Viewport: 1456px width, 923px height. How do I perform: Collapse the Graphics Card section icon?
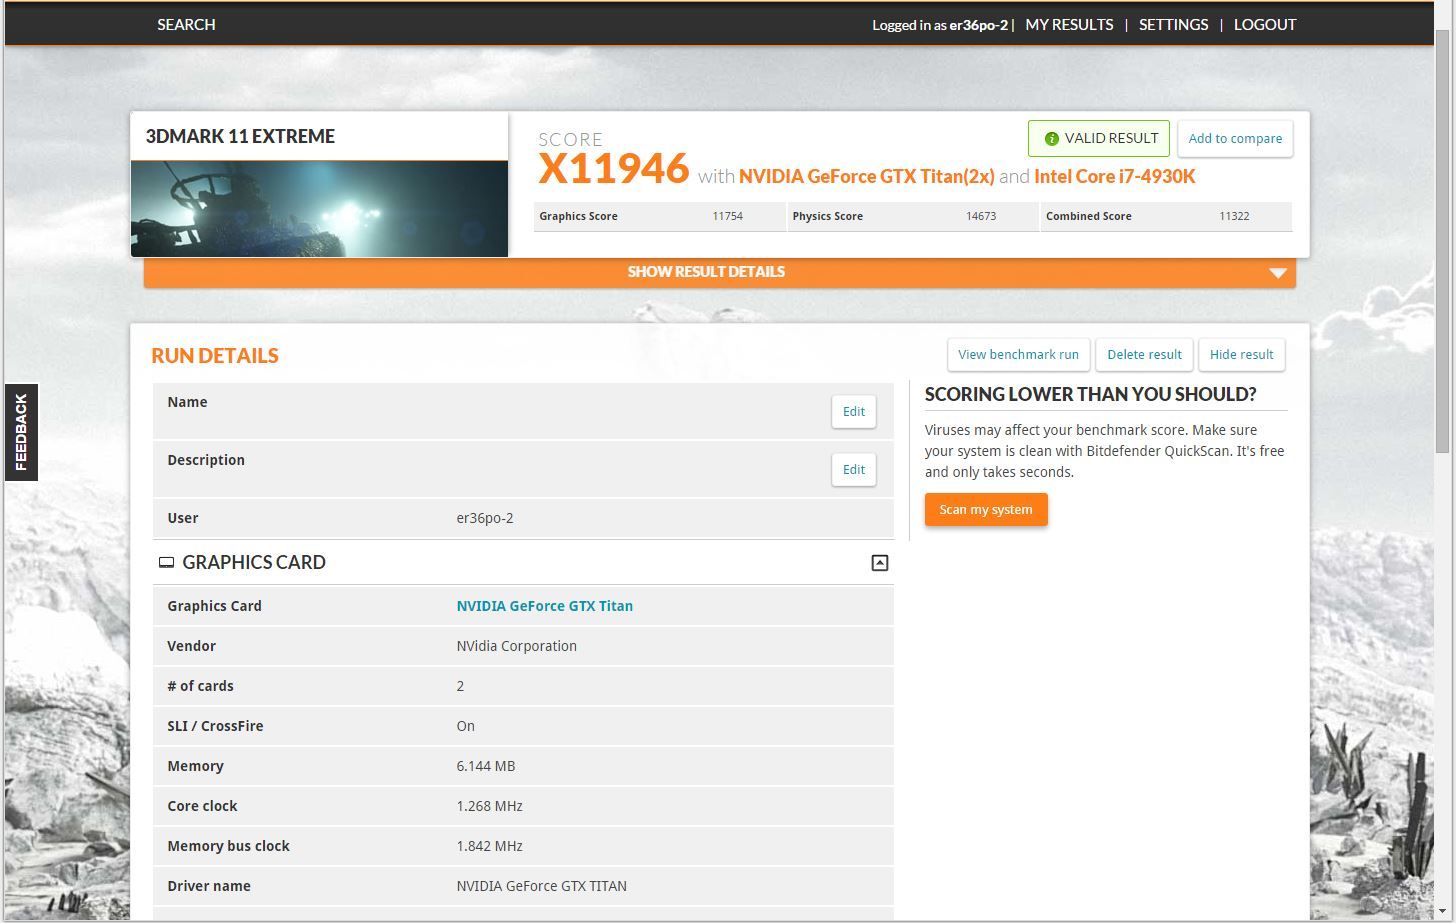click(879, 563)
